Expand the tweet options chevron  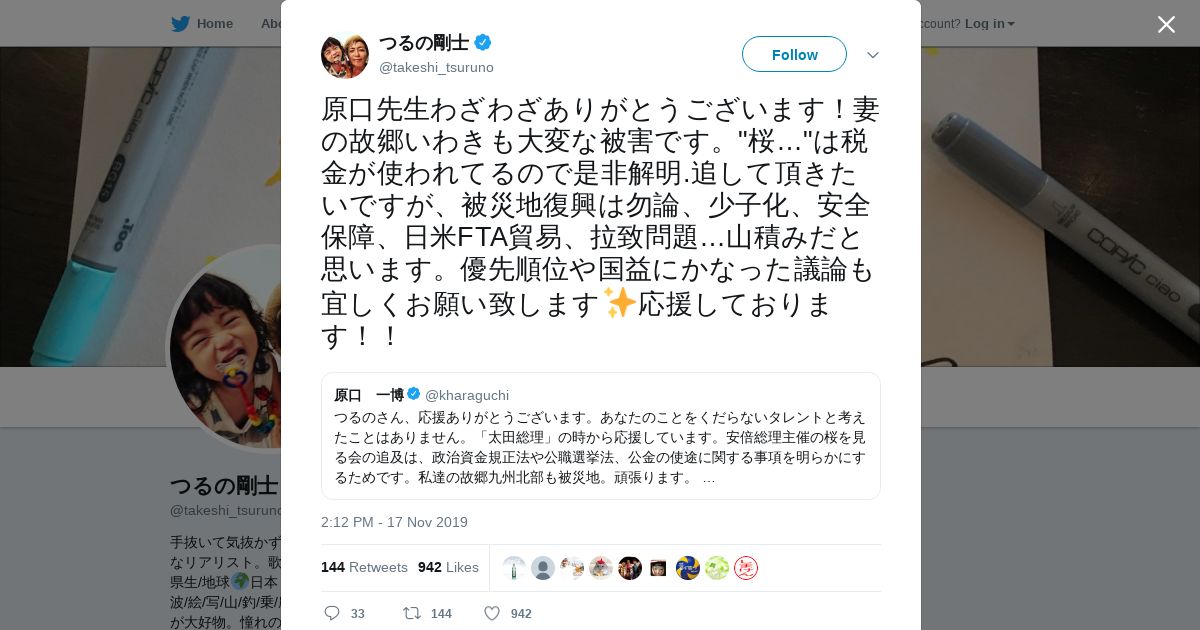click(873, 54)
